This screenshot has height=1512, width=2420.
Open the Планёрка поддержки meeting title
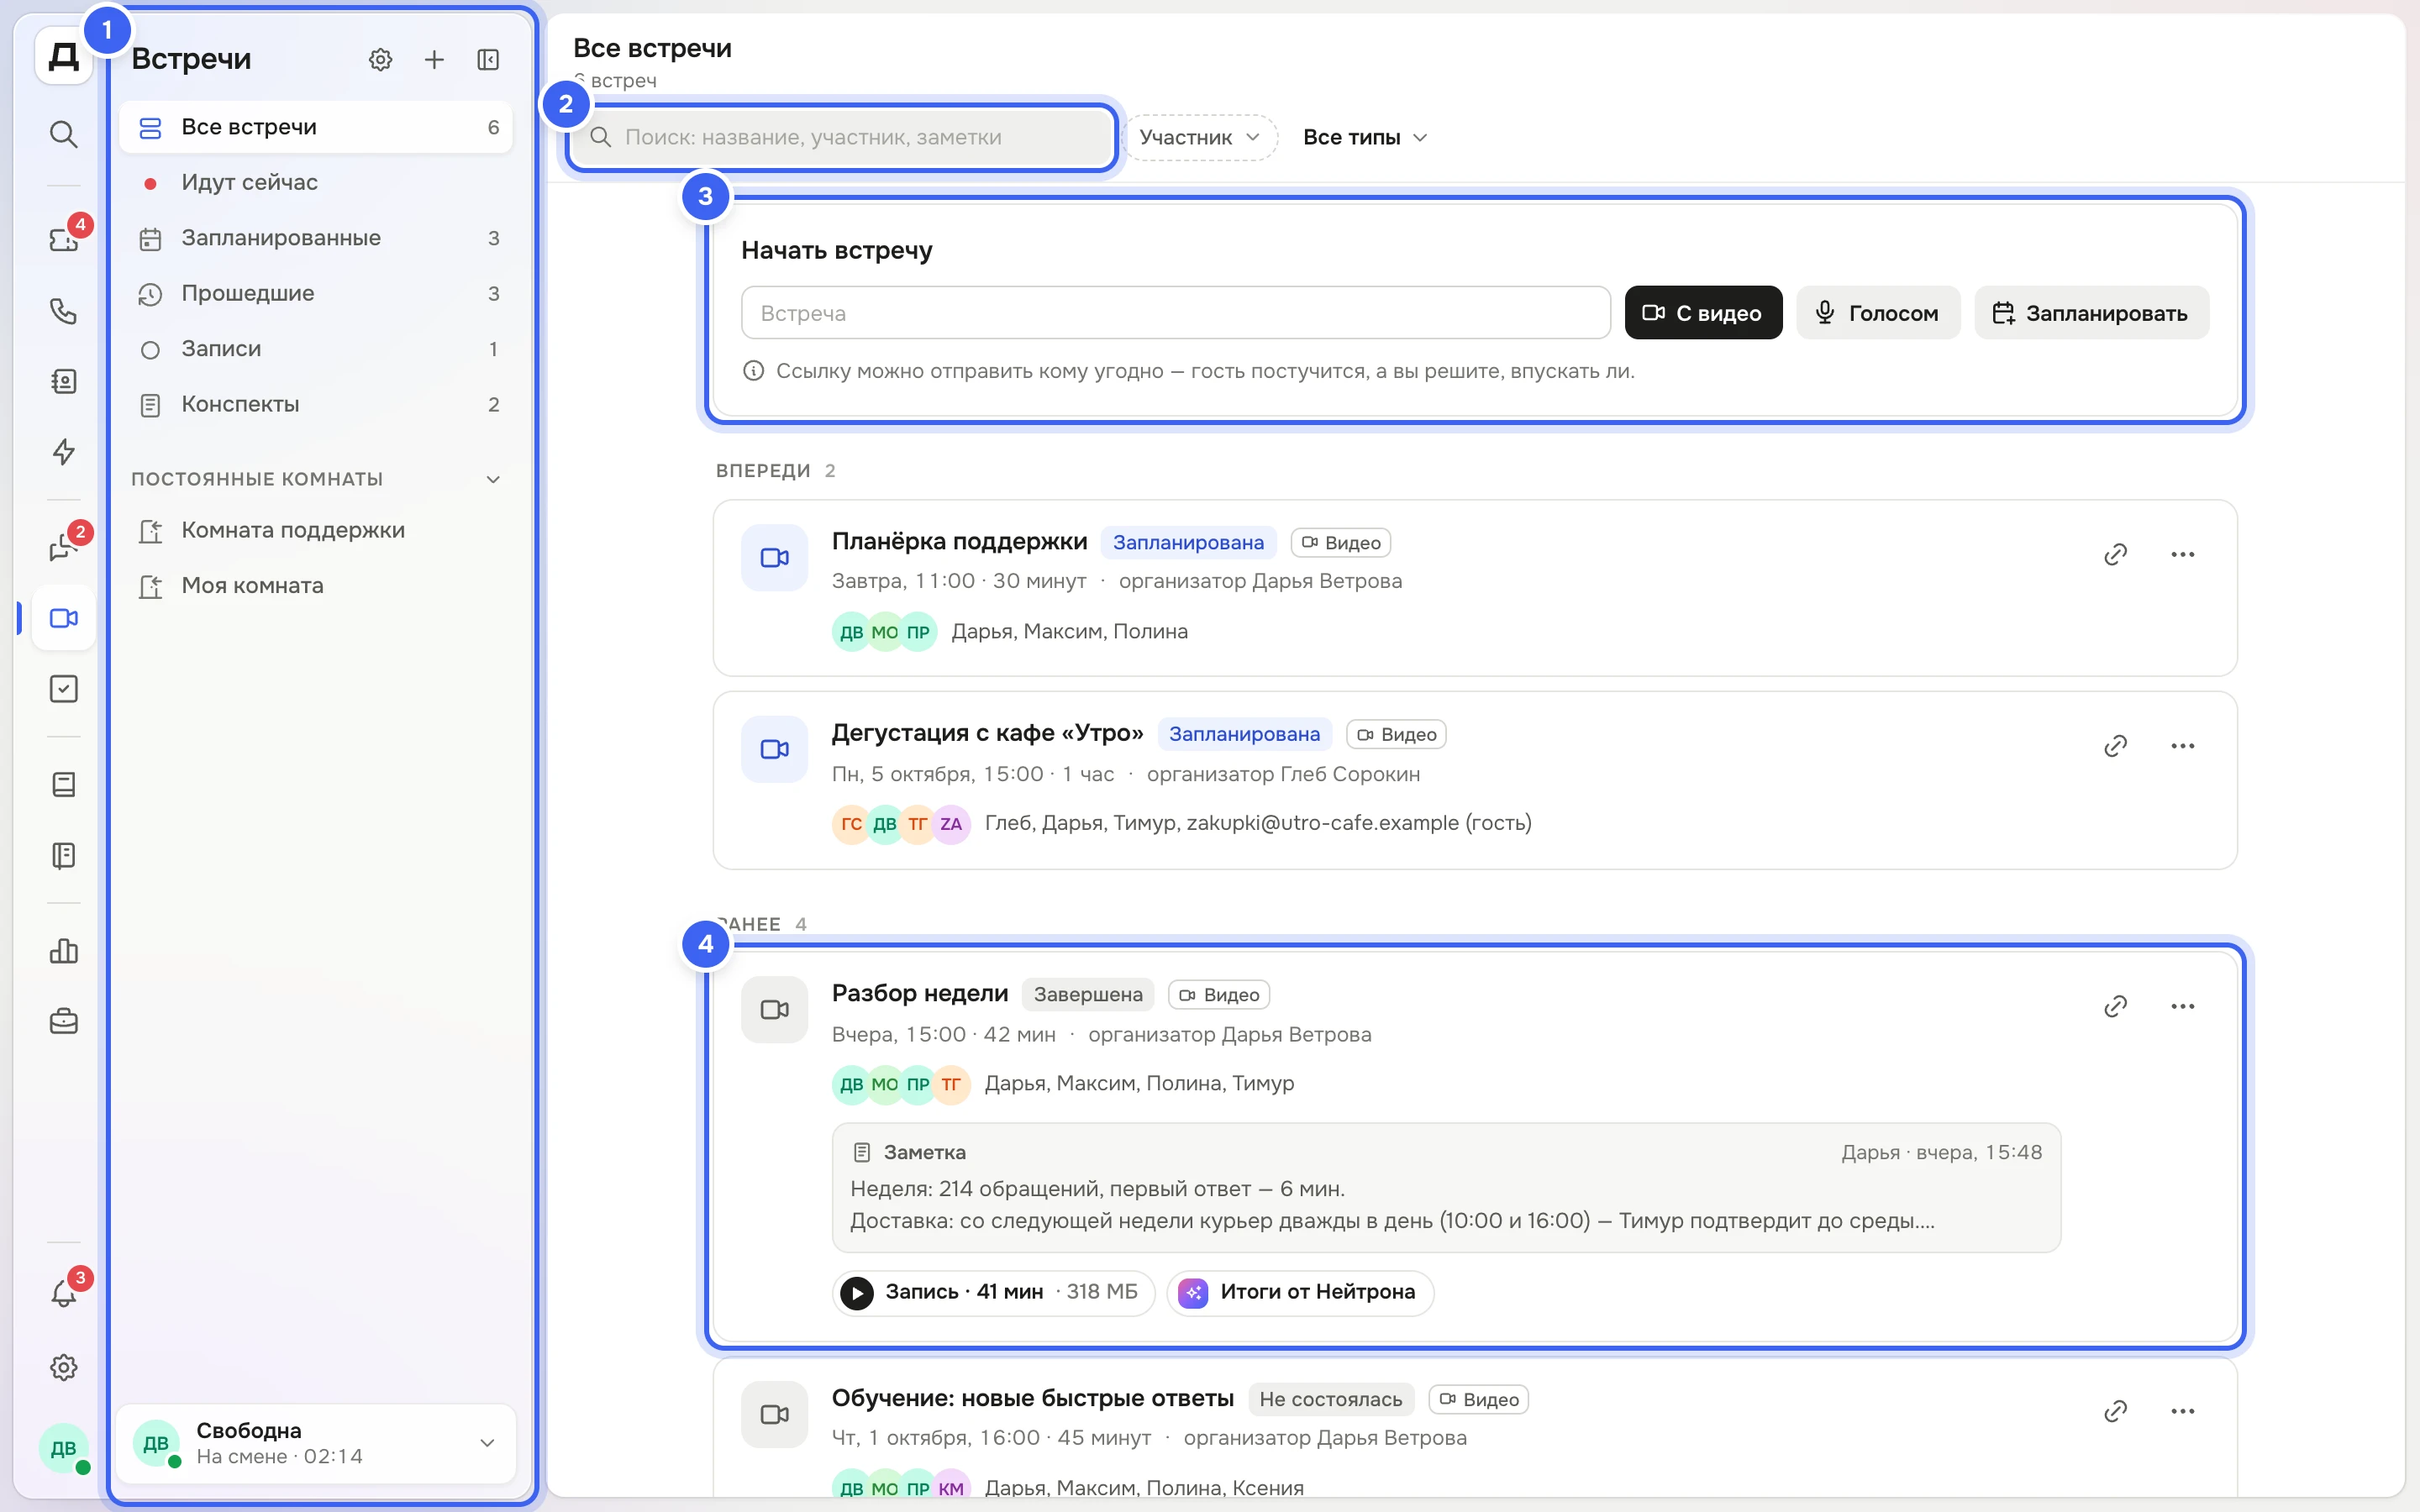tap(959, 541)
